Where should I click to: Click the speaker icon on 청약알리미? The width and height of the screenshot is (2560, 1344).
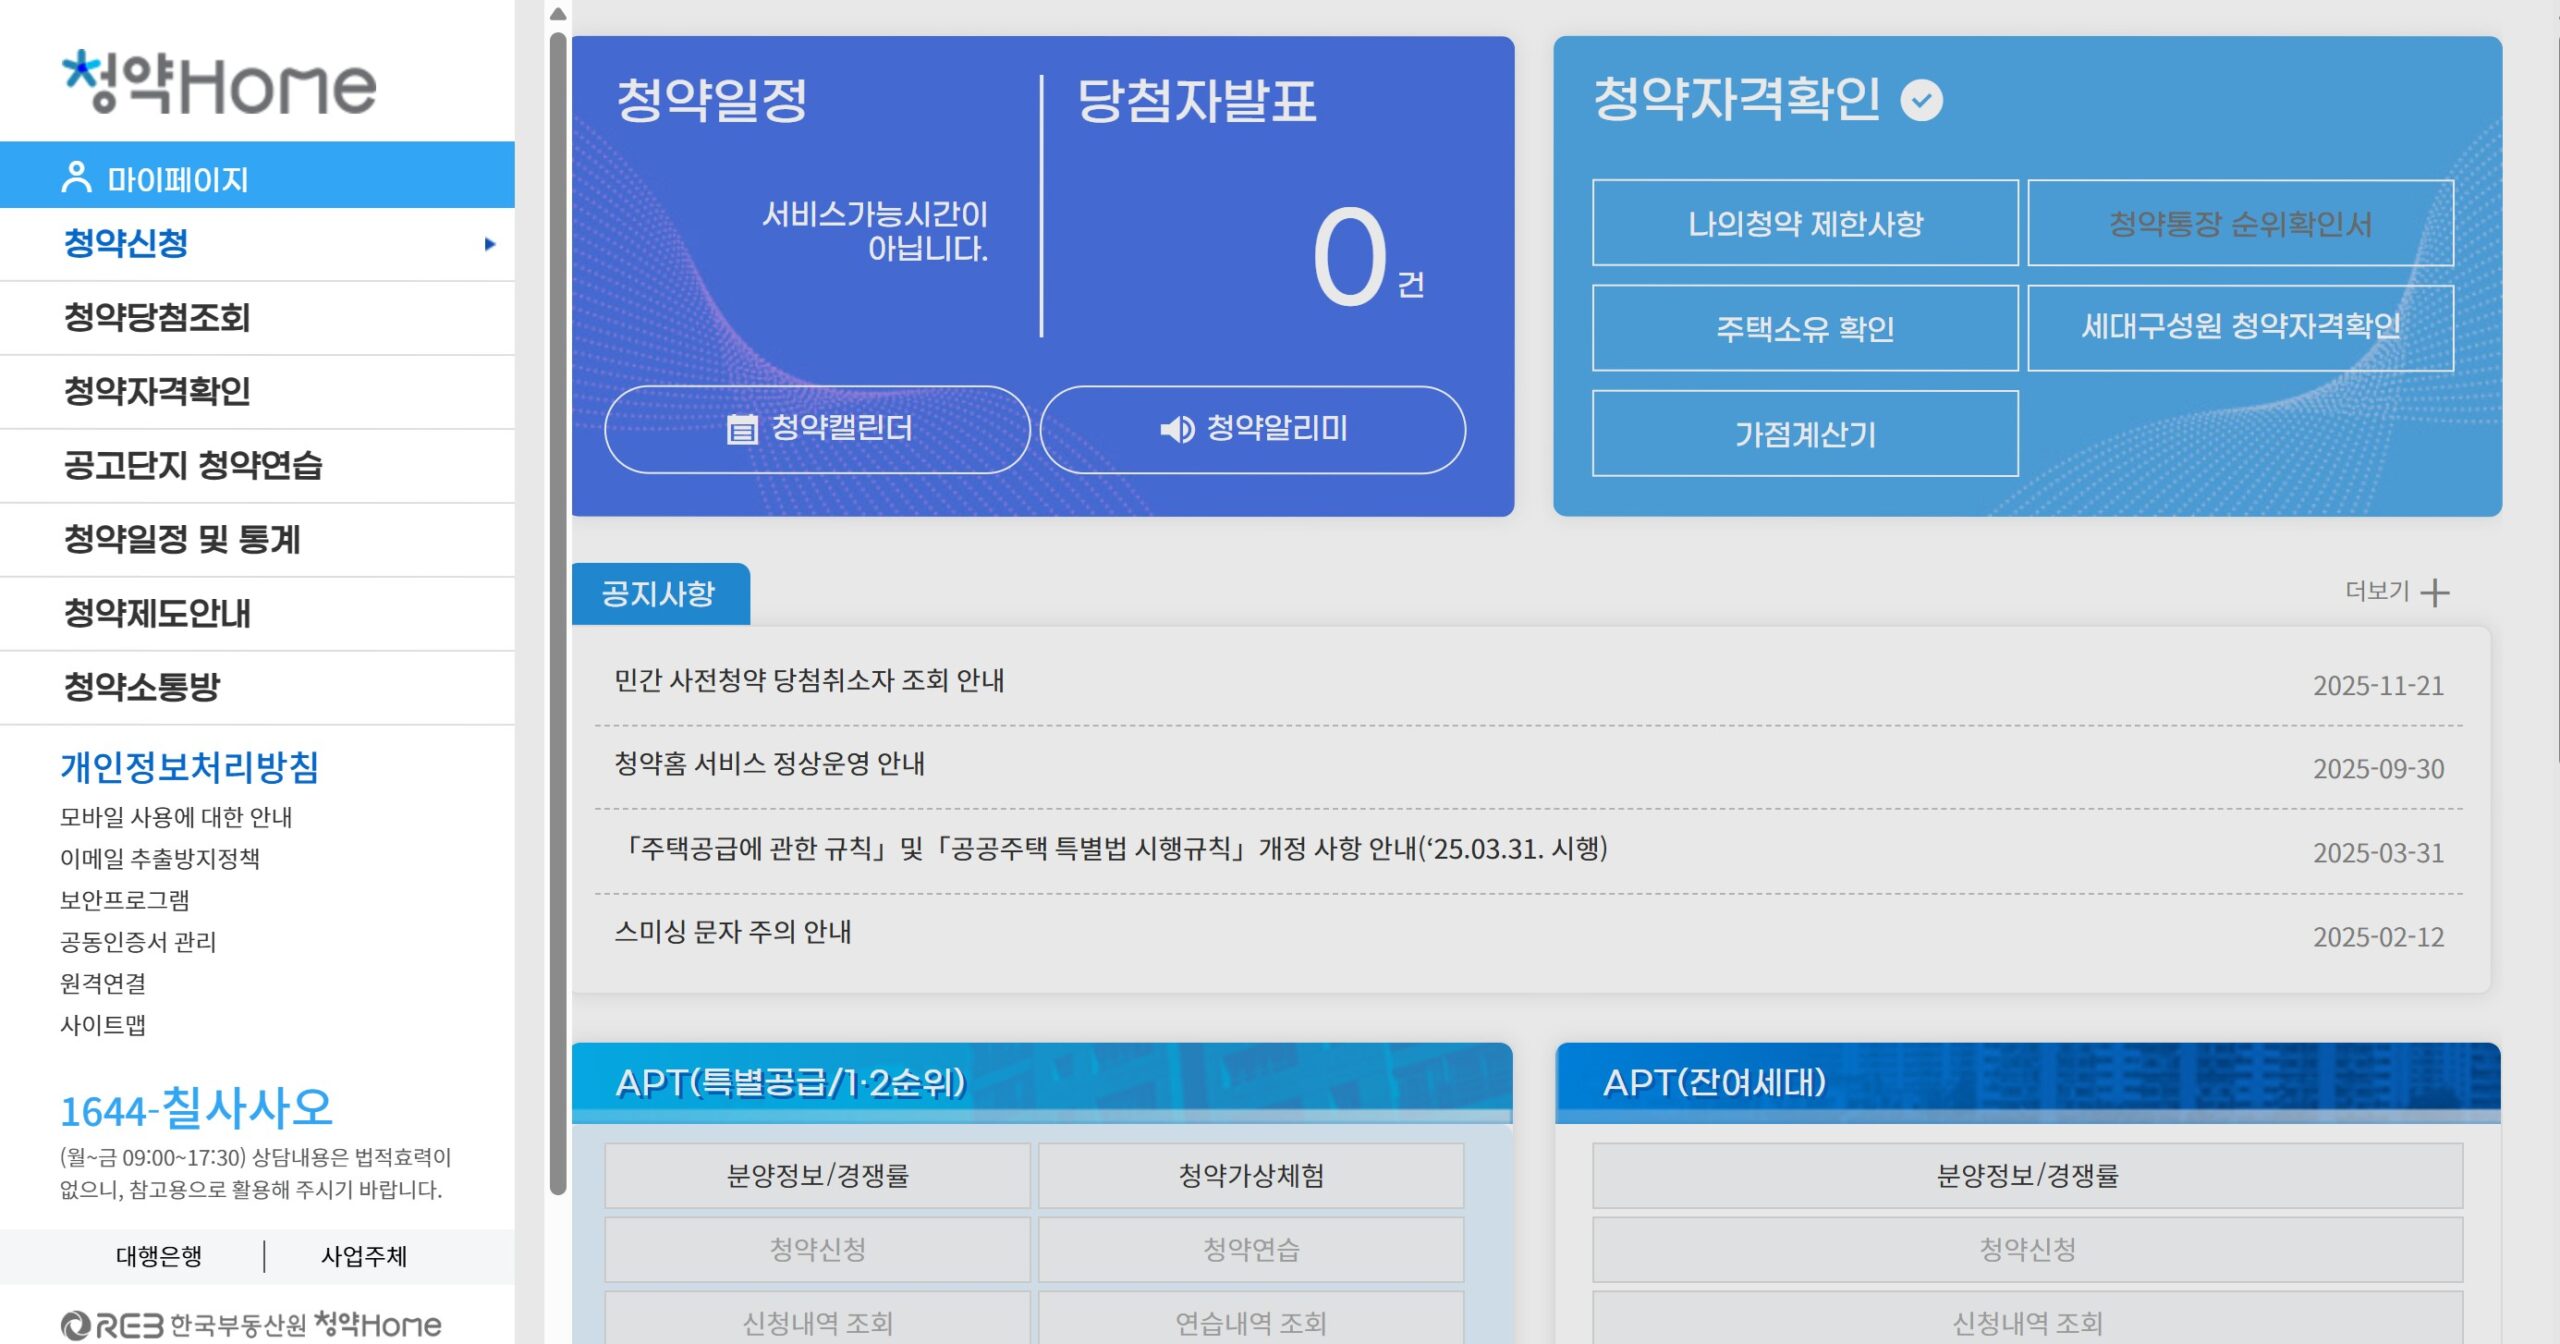click(1178, 429)
